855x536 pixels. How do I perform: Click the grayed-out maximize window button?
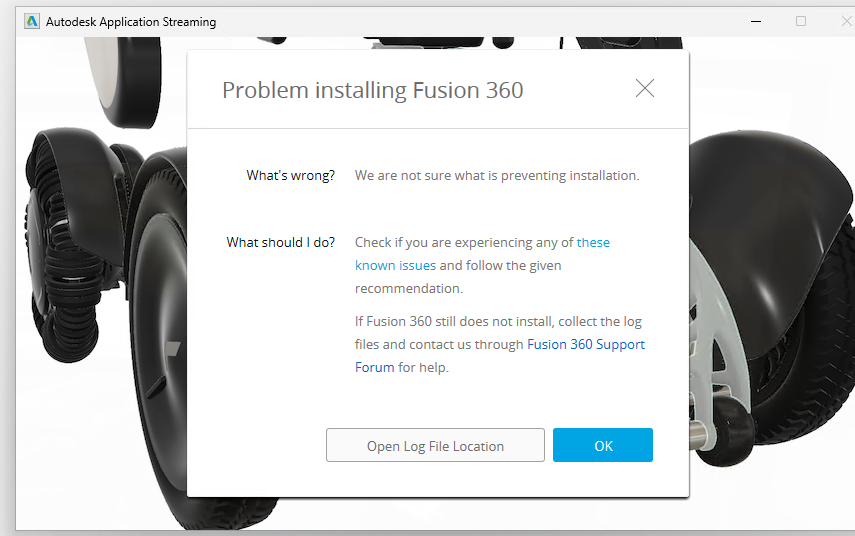click(801, 21)
